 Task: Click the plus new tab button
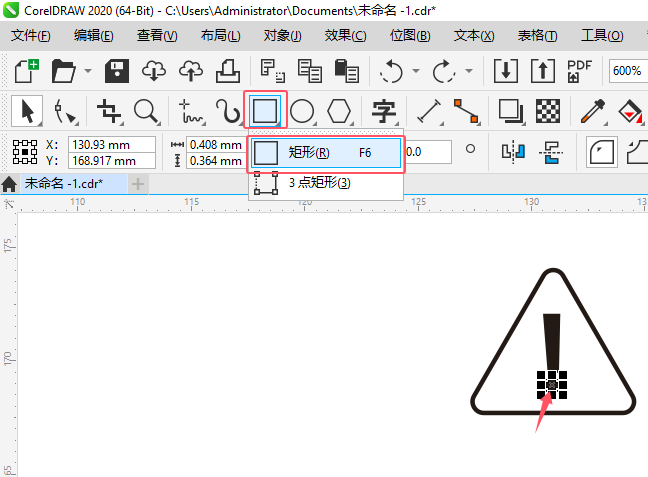(x=138, y=184)
